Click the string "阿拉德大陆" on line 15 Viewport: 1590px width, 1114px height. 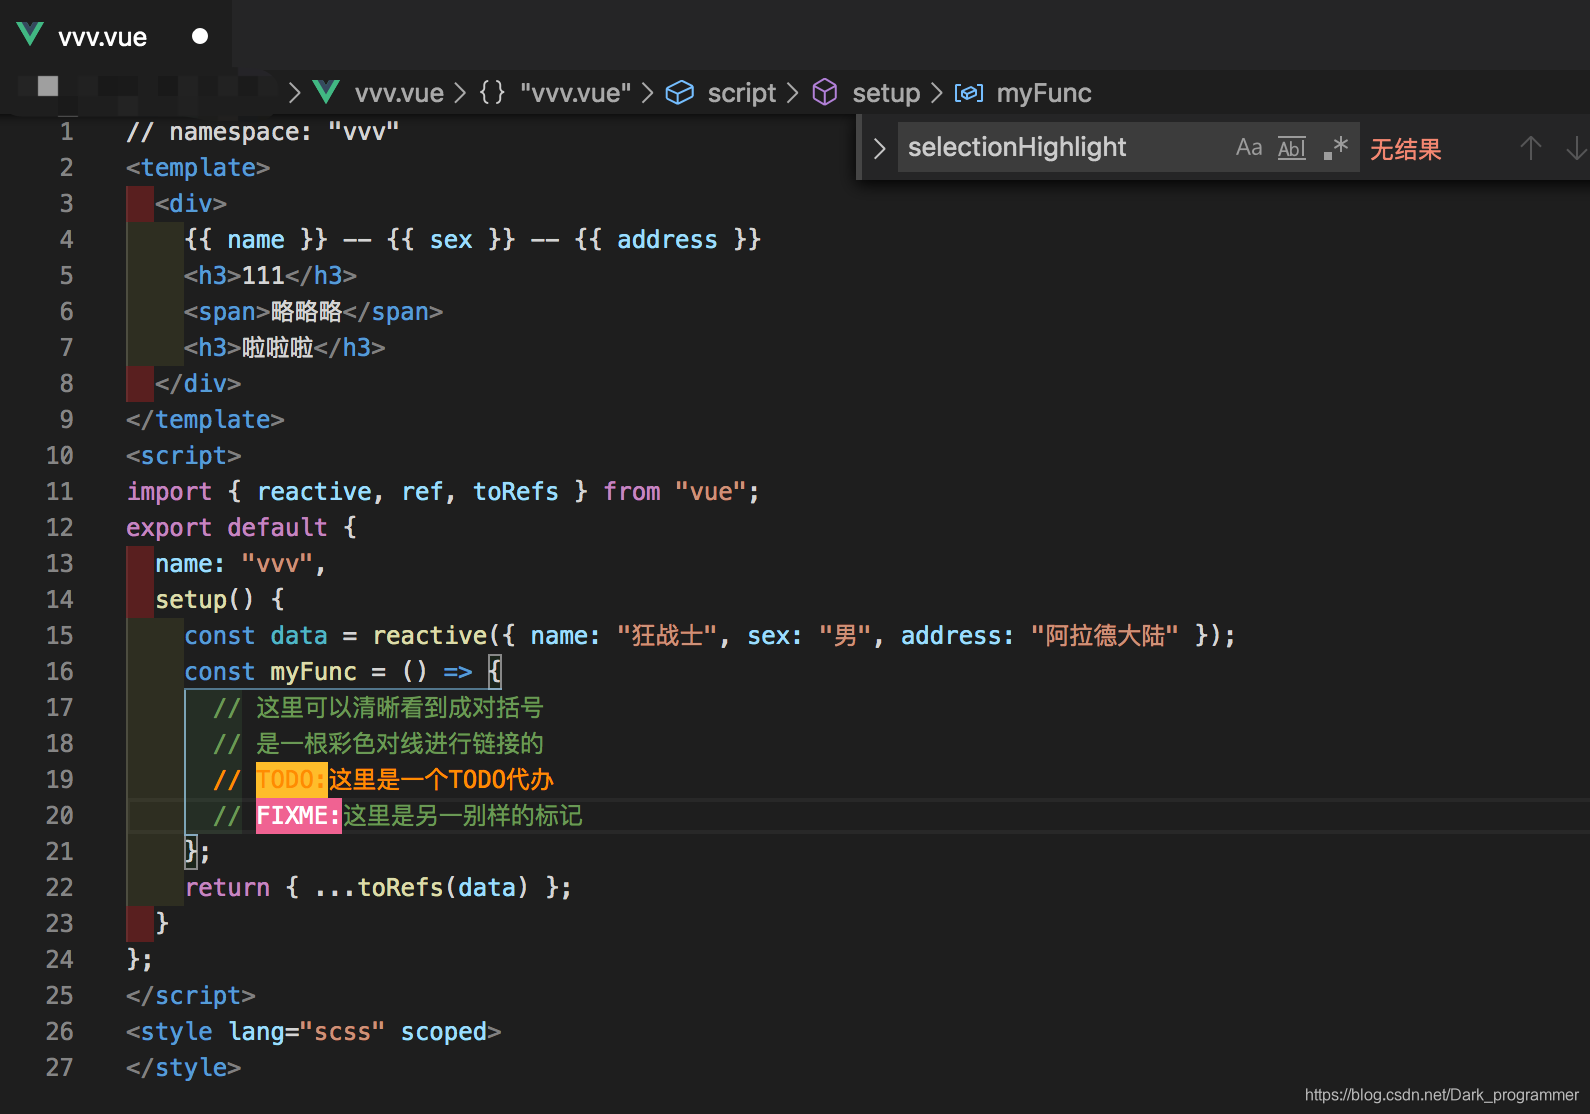(x=1104, y=635)
